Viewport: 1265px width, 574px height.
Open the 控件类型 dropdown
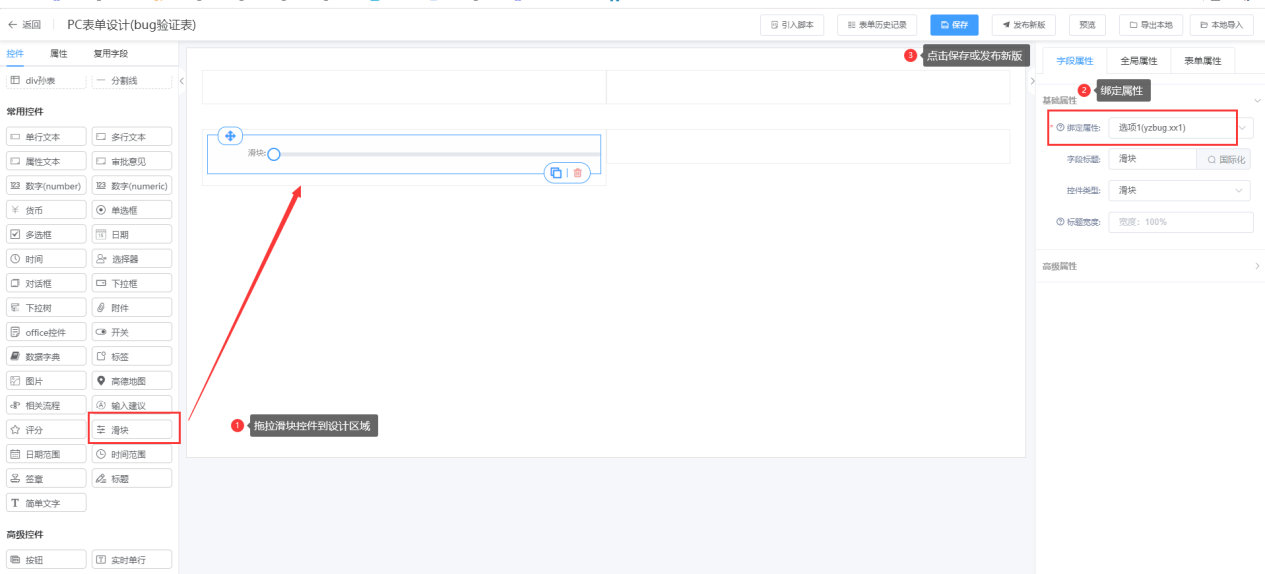click(1181, 190)
